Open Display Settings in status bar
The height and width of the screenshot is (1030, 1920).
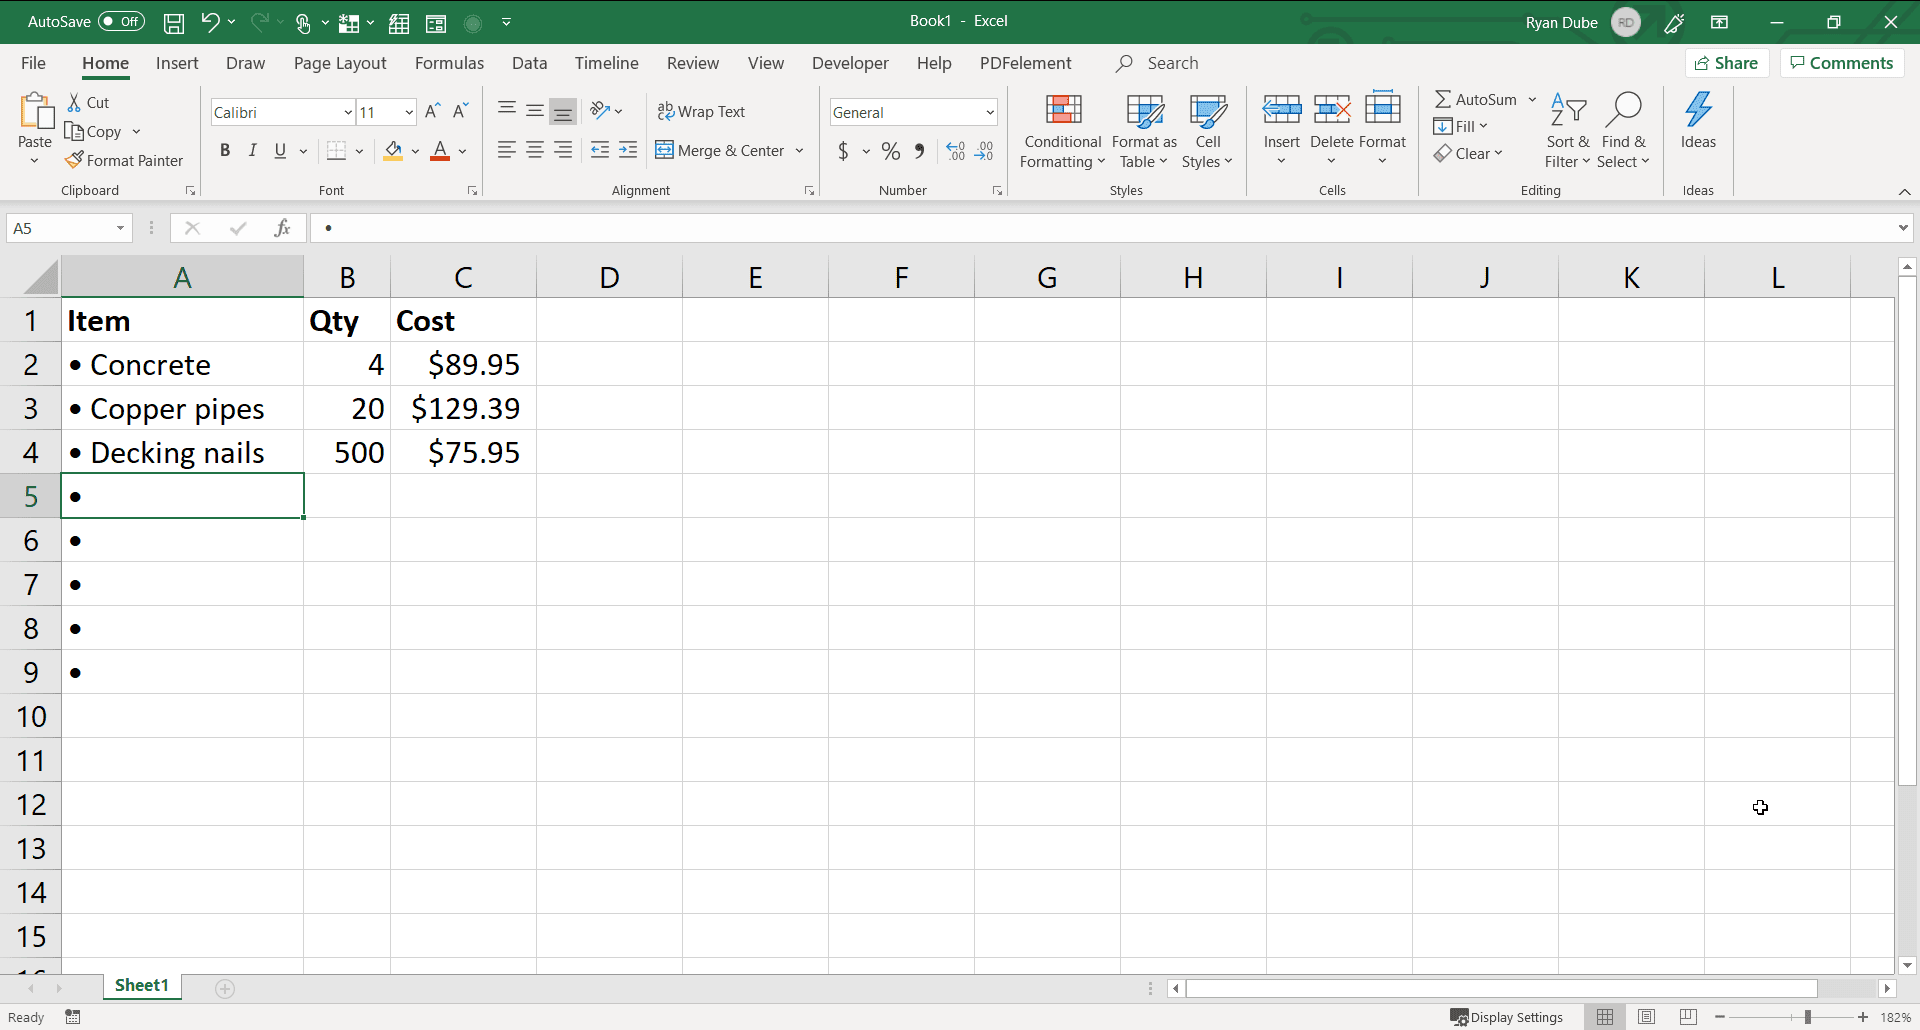pos(1507,1017)
